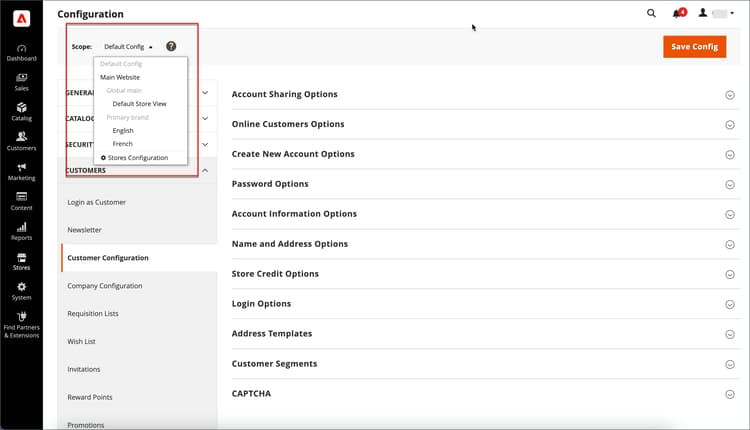Screen dimensions: 750x430
Task: Select French store view in scope menu
Action: click(x=122, y=144)
